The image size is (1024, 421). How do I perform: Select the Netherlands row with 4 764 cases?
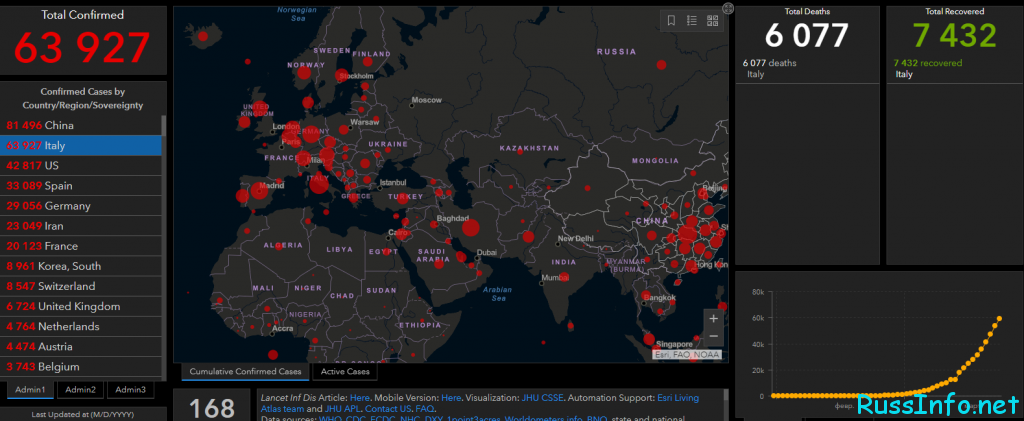pos(81,327)
